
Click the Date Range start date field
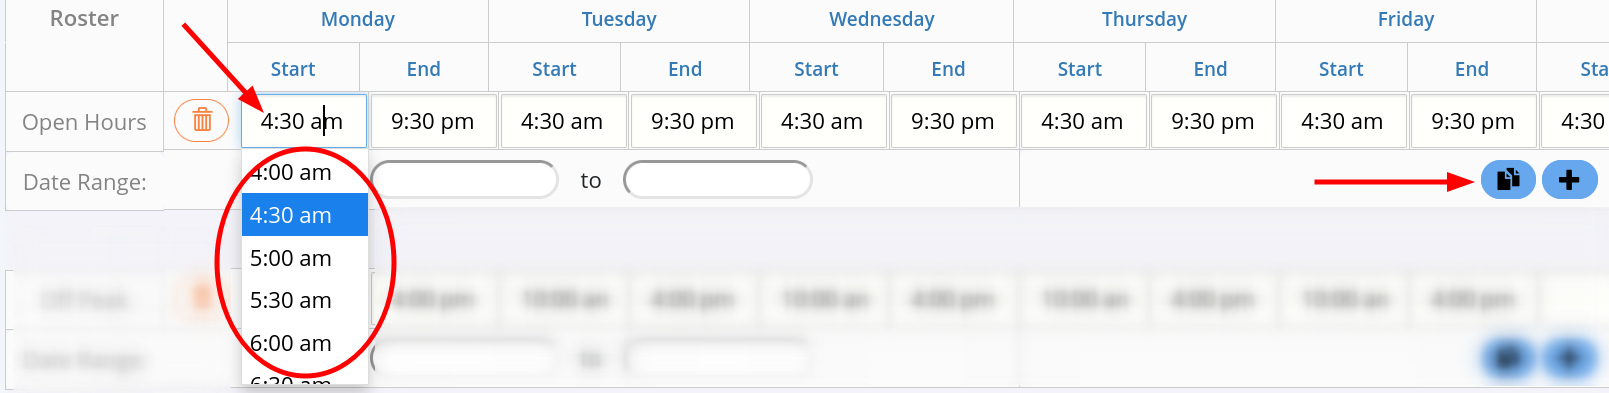pos(464,180)
